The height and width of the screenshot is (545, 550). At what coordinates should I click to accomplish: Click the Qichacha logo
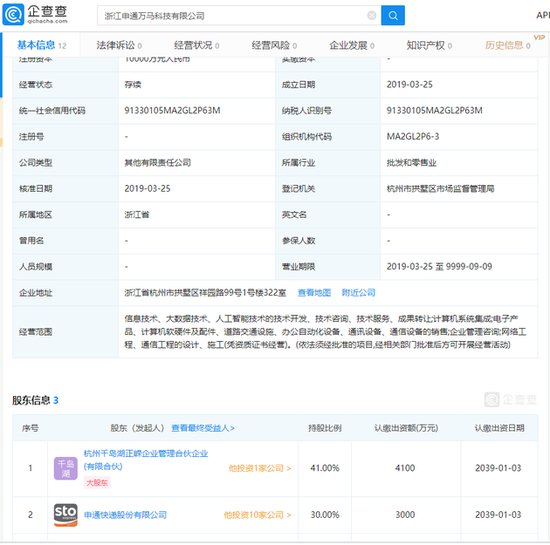[x=35, y=14]
